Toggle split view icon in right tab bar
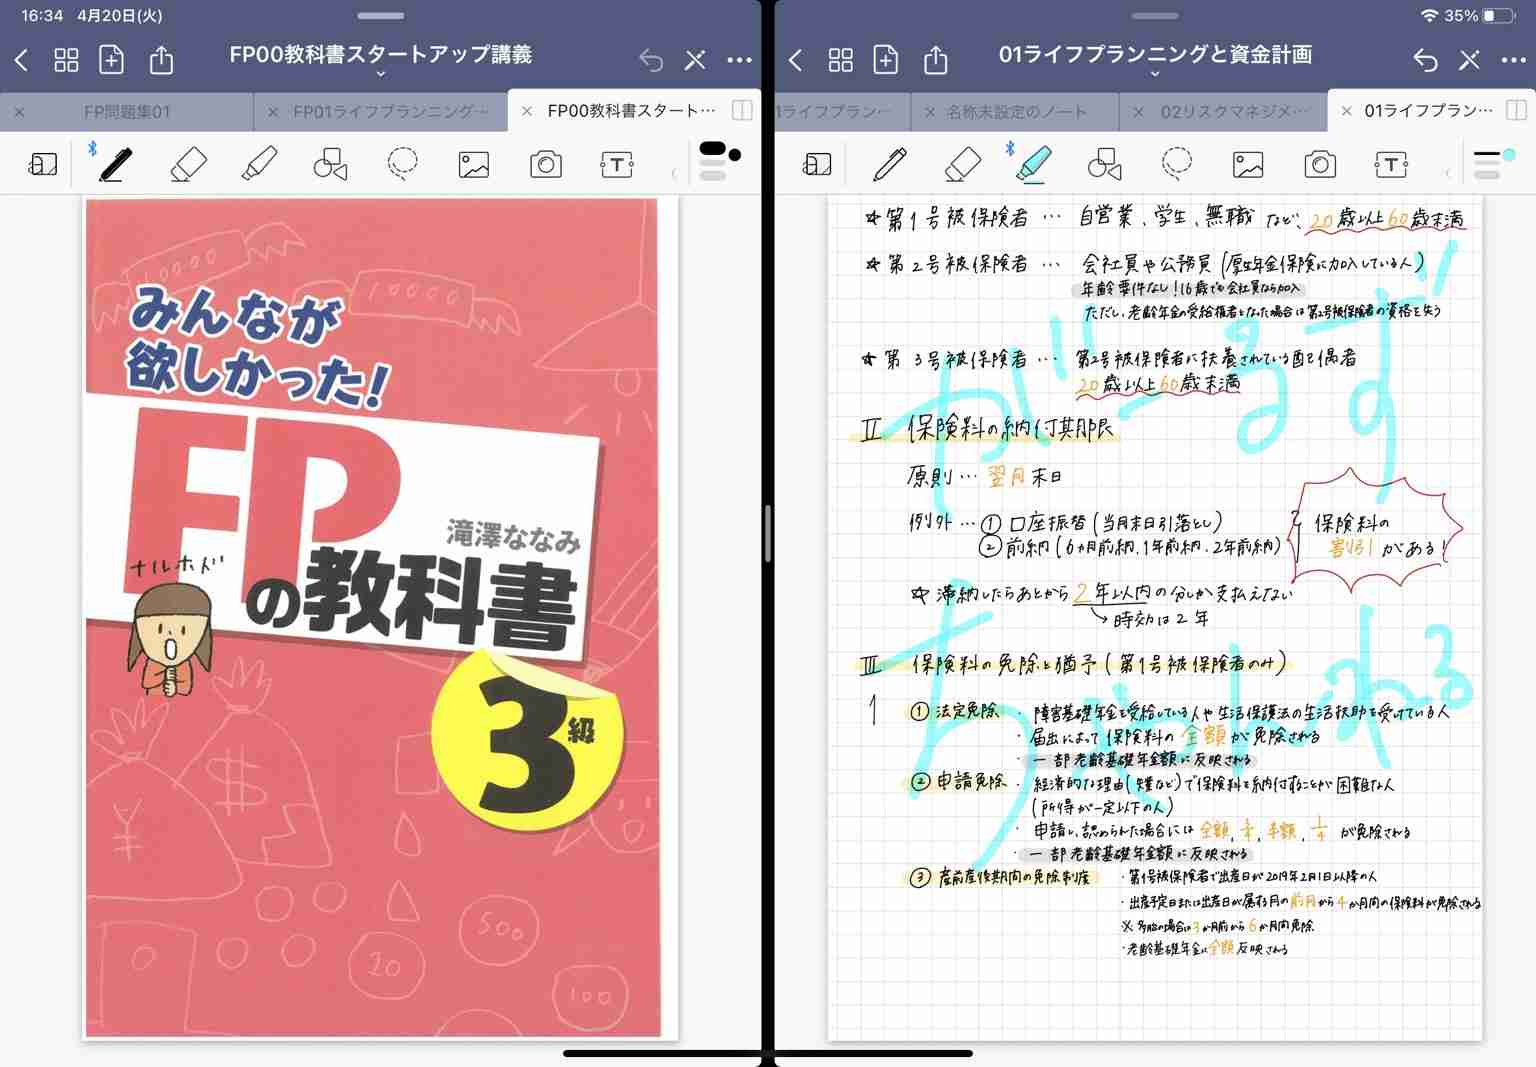The height and width of the screenshot is (1067, 1536). point(1516,110)
